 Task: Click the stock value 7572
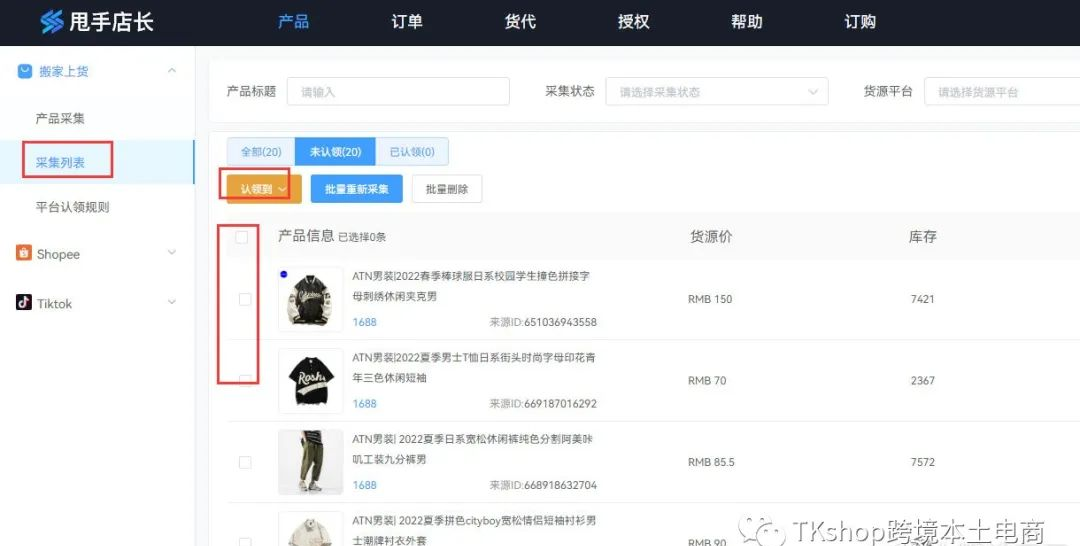(x=922, y=462)
